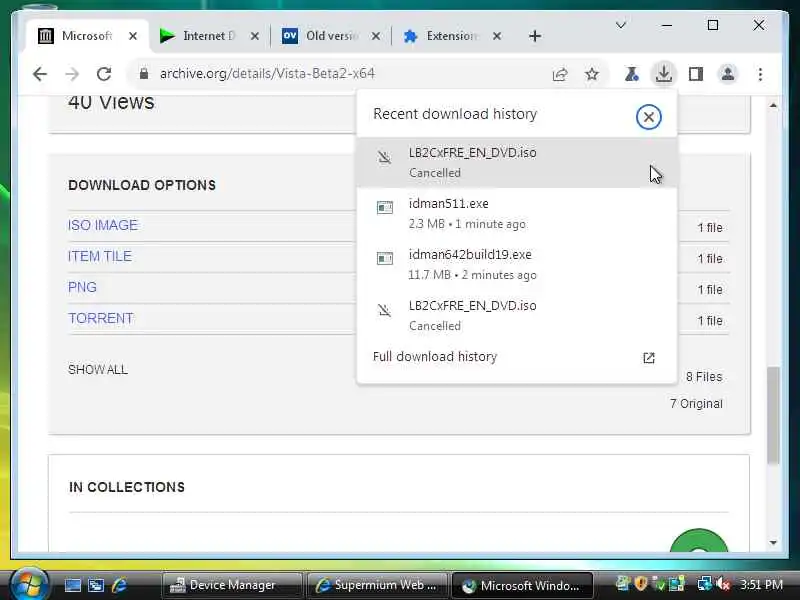Click the green circular button at page bottom
Viewport: 800px width, 600px height.
click(x=699, y=541)
